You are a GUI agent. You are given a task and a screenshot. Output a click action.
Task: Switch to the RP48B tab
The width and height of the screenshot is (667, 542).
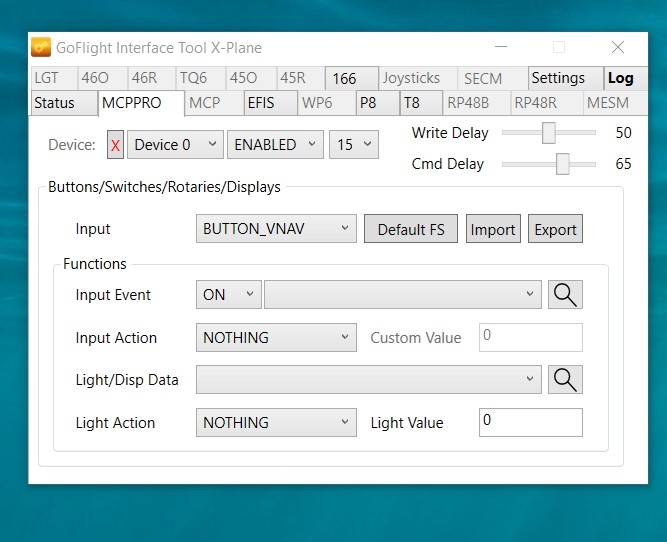476,103
